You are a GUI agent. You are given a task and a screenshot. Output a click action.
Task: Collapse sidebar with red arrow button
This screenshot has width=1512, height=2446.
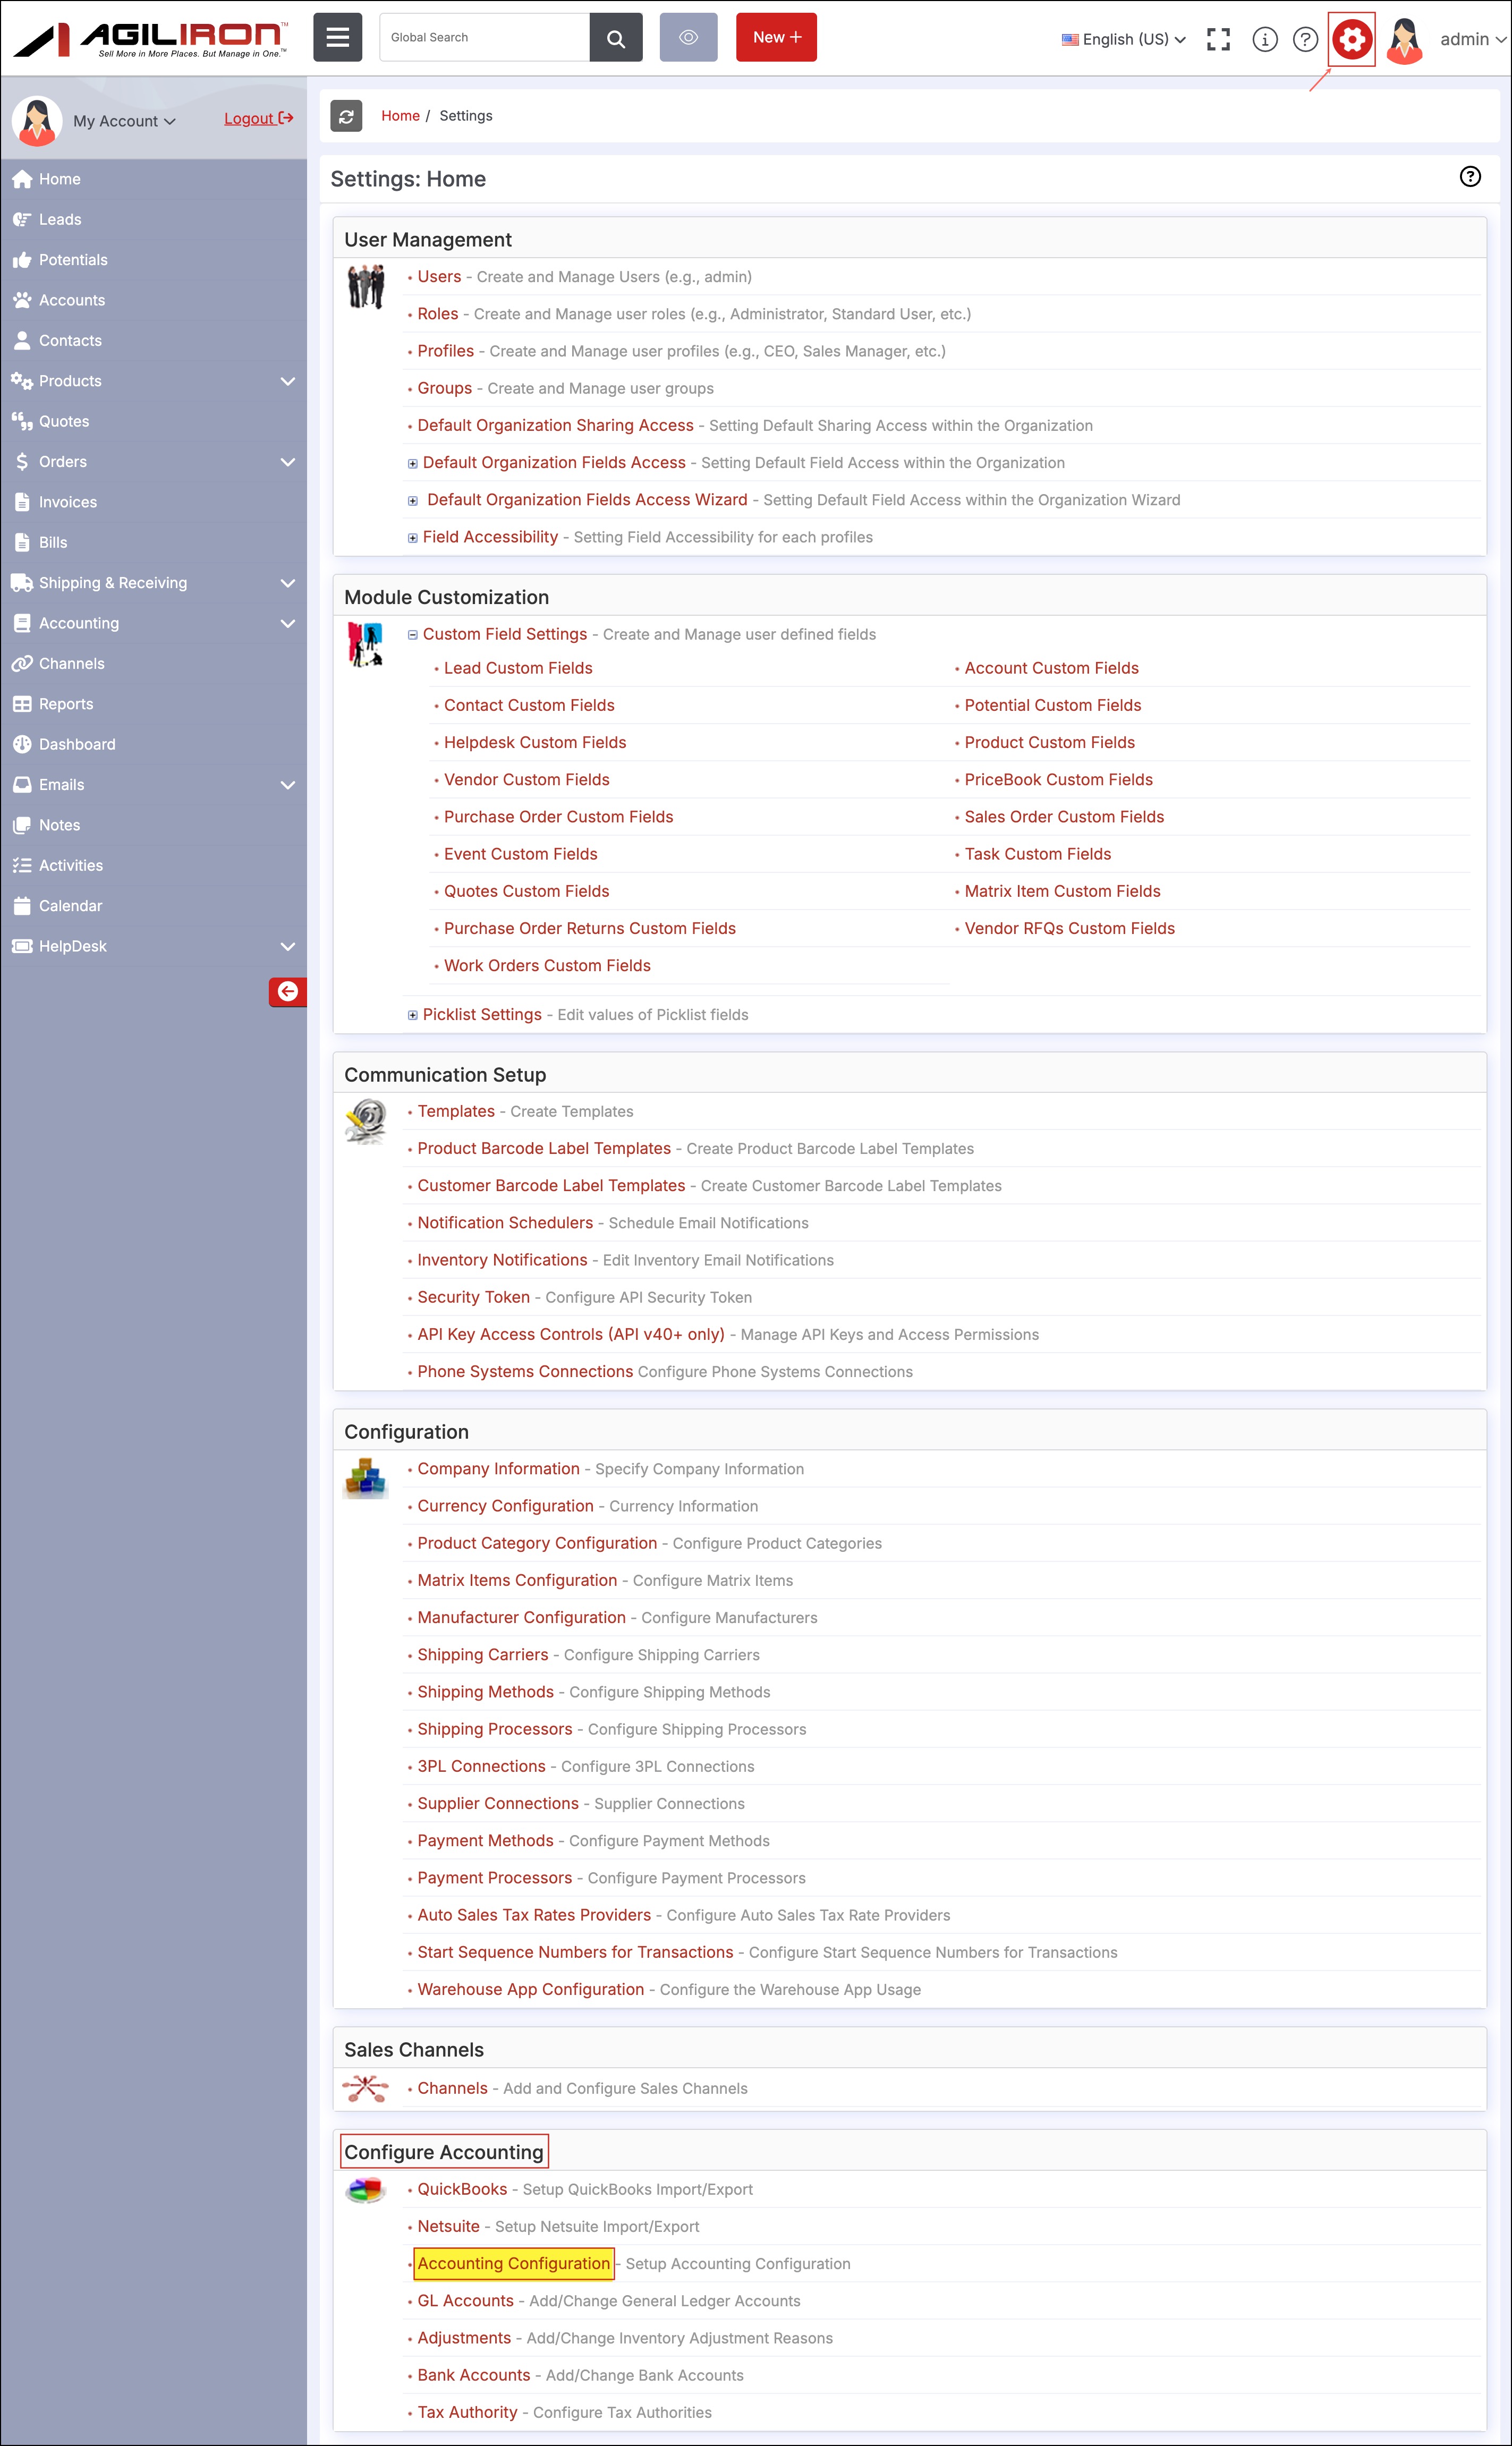[x=288, y=991]
